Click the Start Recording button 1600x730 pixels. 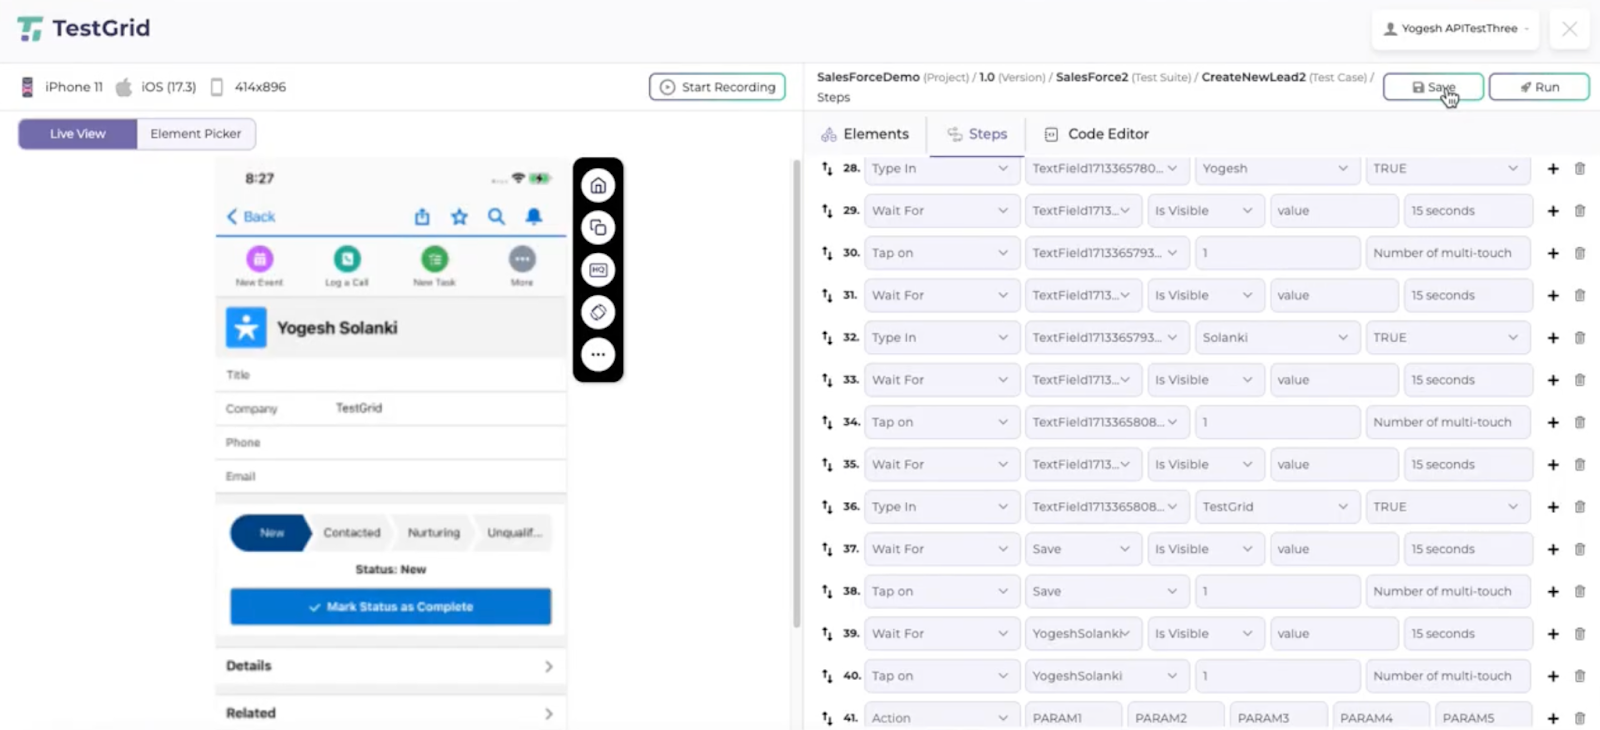point(717,87)
